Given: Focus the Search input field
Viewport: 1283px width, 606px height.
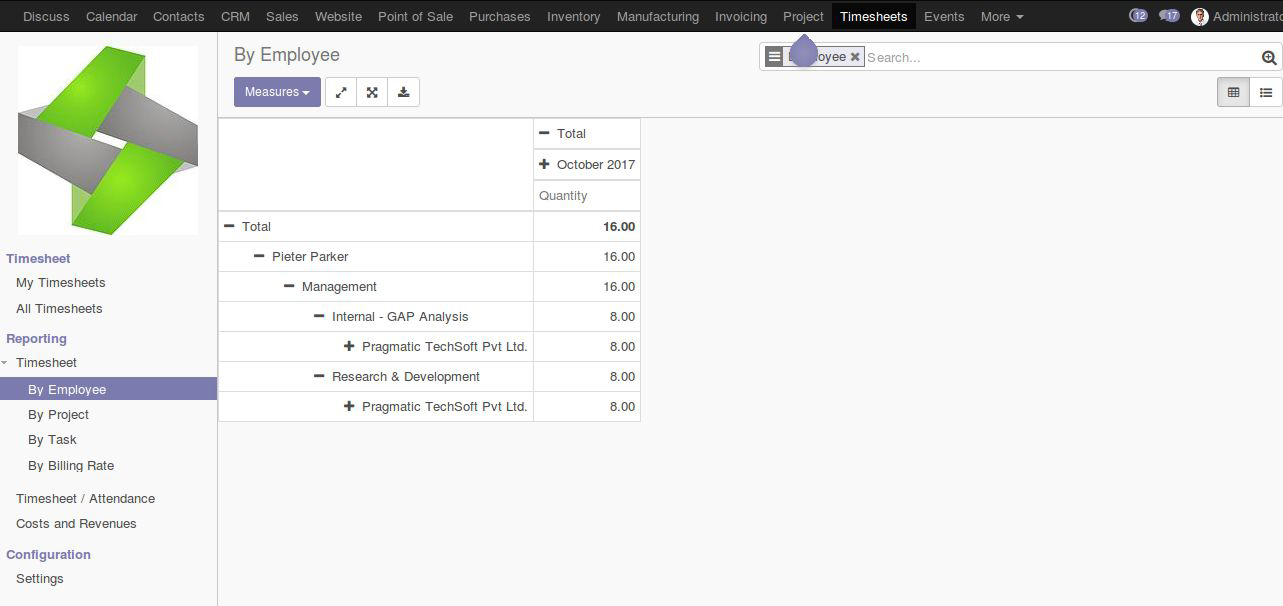Looking at the screenshot, I should 1062,58.
